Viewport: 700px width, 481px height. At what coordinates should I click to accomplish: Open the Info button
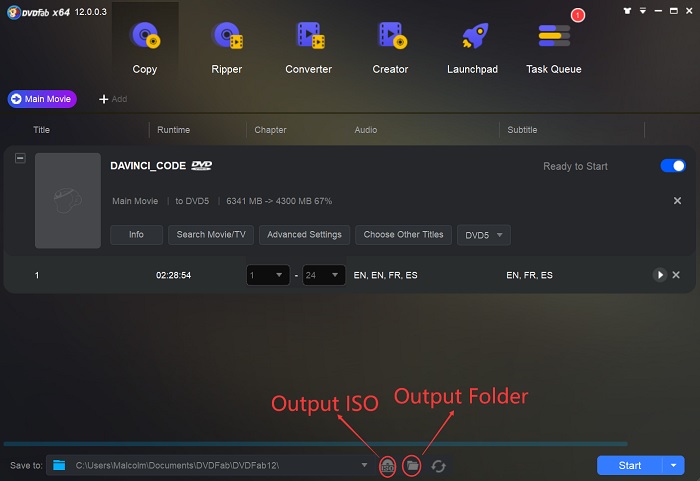(136, 234)
